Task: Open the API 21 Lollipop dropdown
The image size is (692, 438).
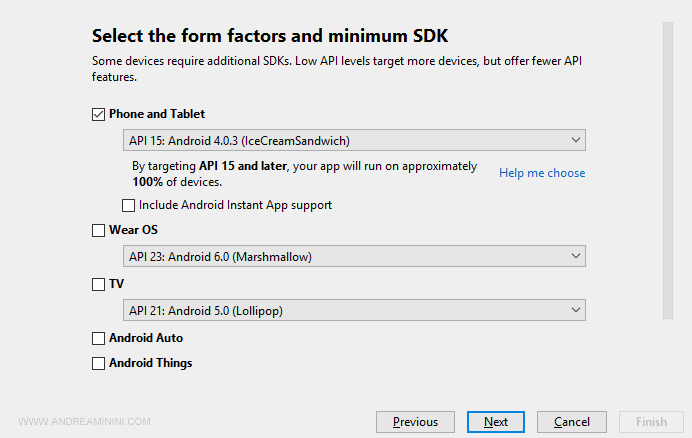Action: 354,310
